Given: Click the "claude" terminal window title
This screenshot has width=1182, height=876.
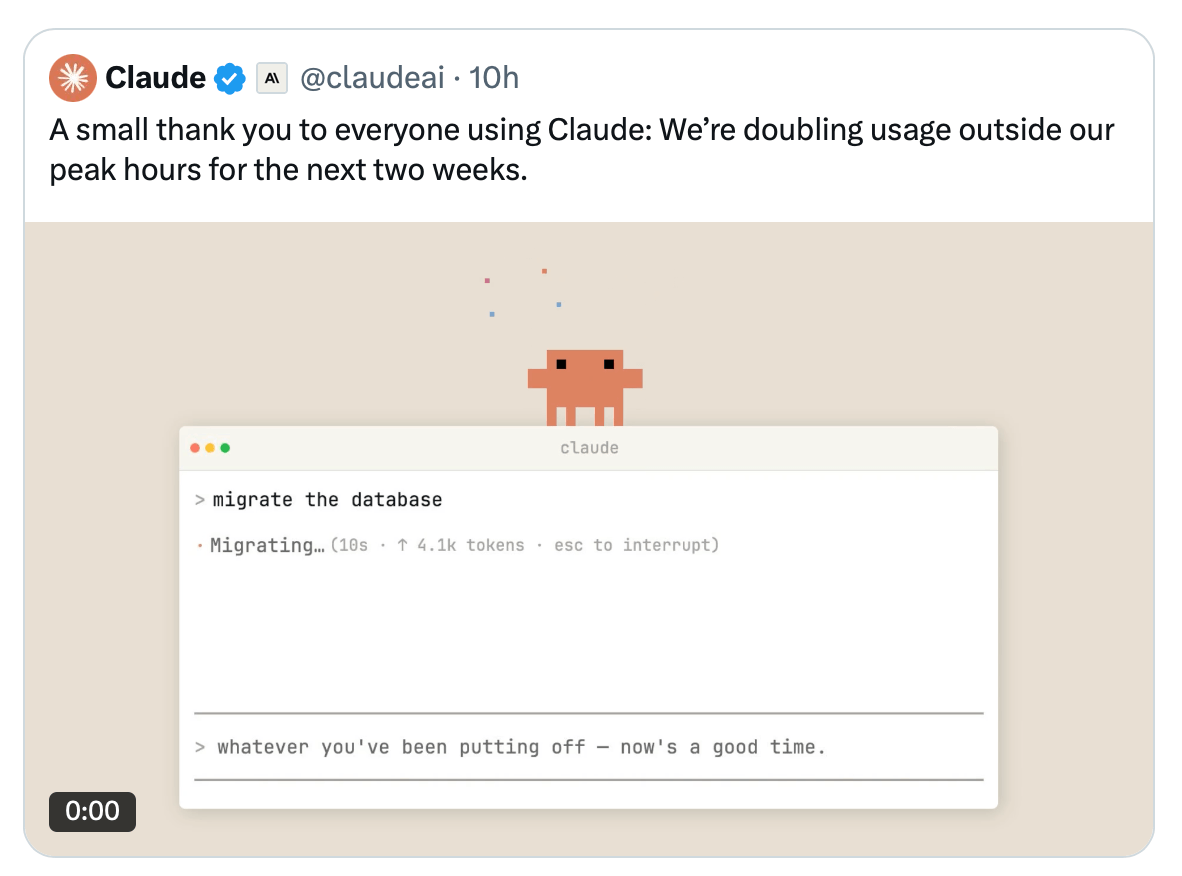Looking at the screenshot, I should [x=589, y=448].
